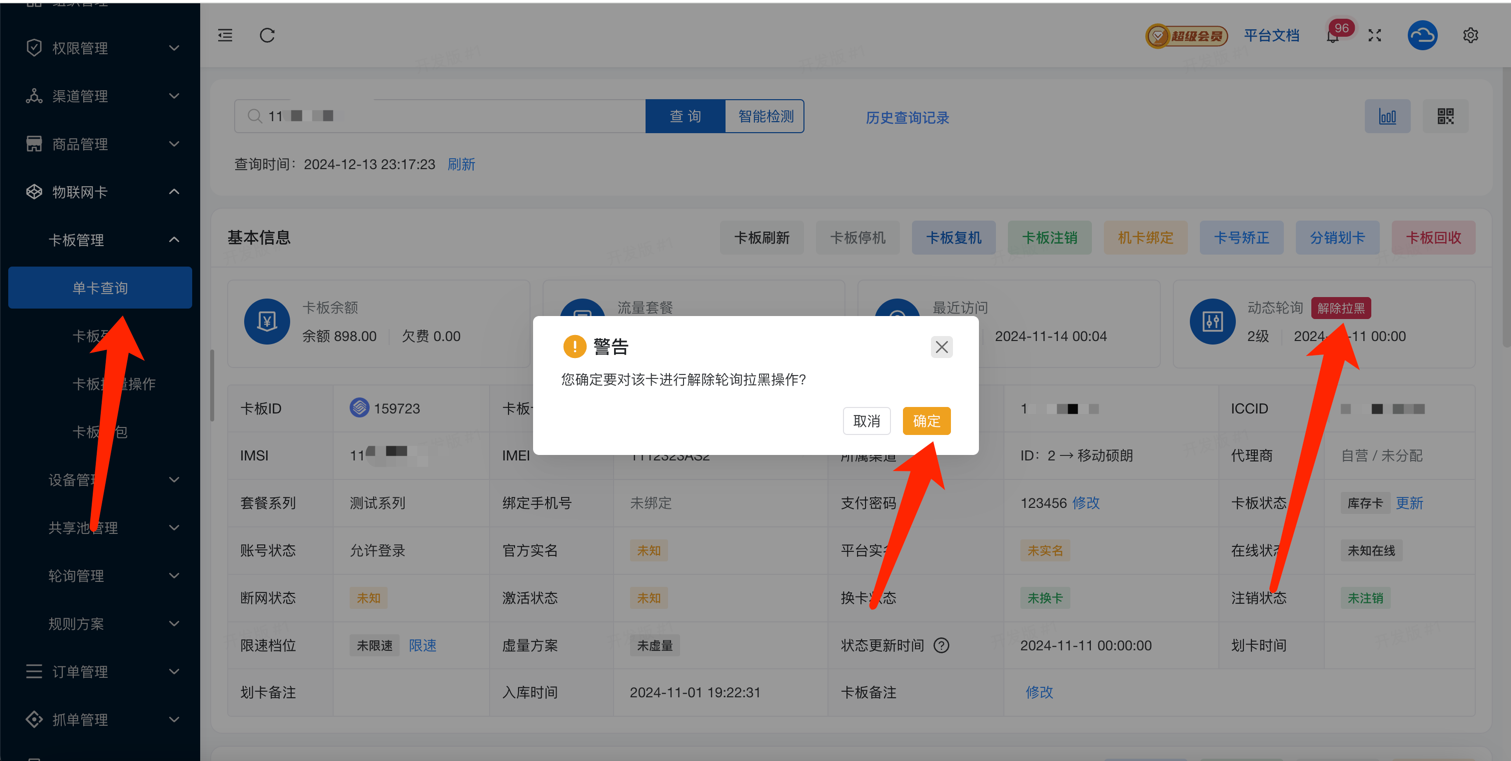1511x761 pixels.
Task: Click the 智能检测 button
Action: click(x=765, y=117)
